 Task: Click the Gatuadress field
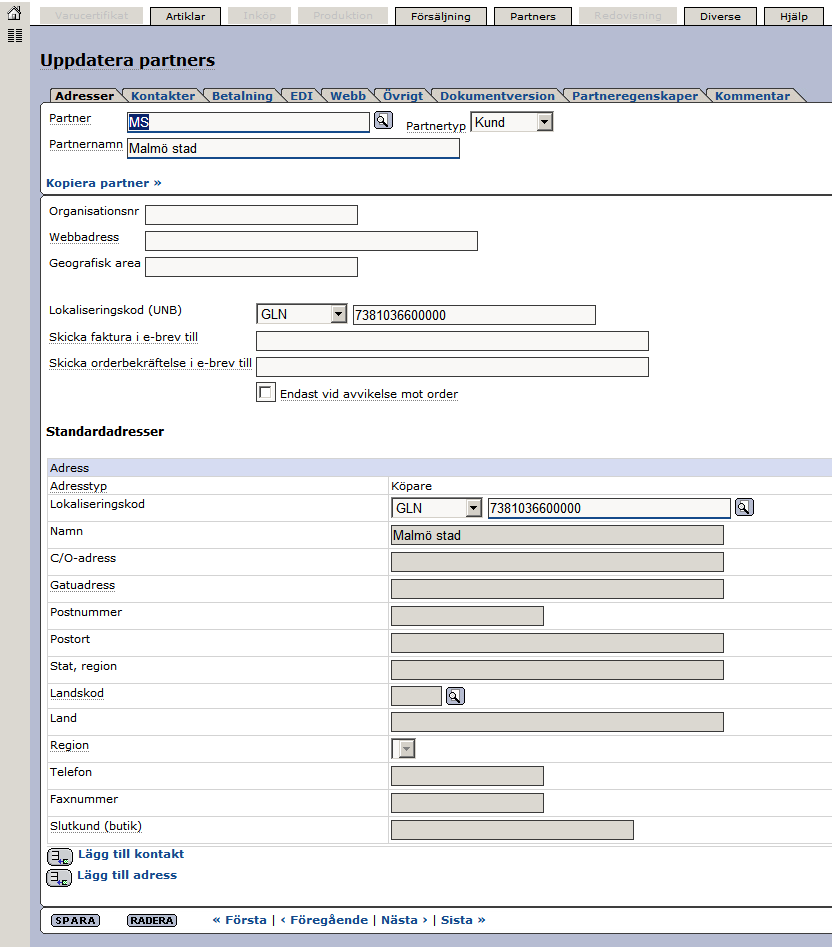coord(557,589)
